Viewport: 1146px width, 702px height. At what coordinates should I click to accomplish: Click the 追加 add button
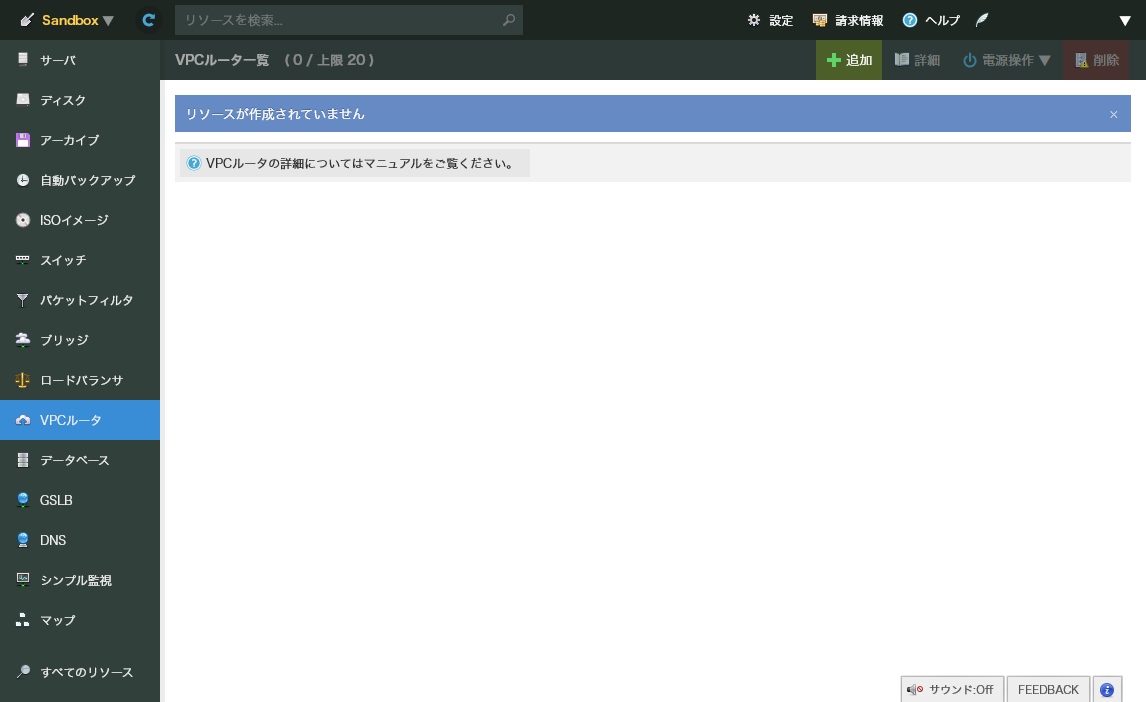pyautogui.click(x=848, y=59)
